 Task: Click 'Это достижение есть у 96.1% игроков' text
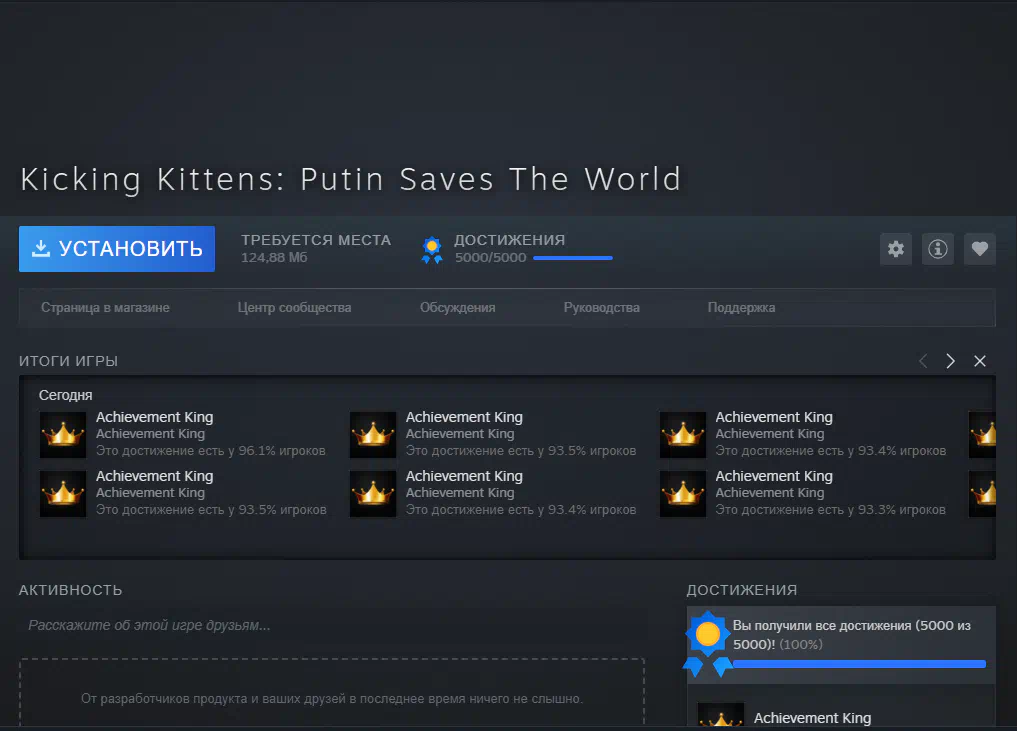[x=211, y=451]
